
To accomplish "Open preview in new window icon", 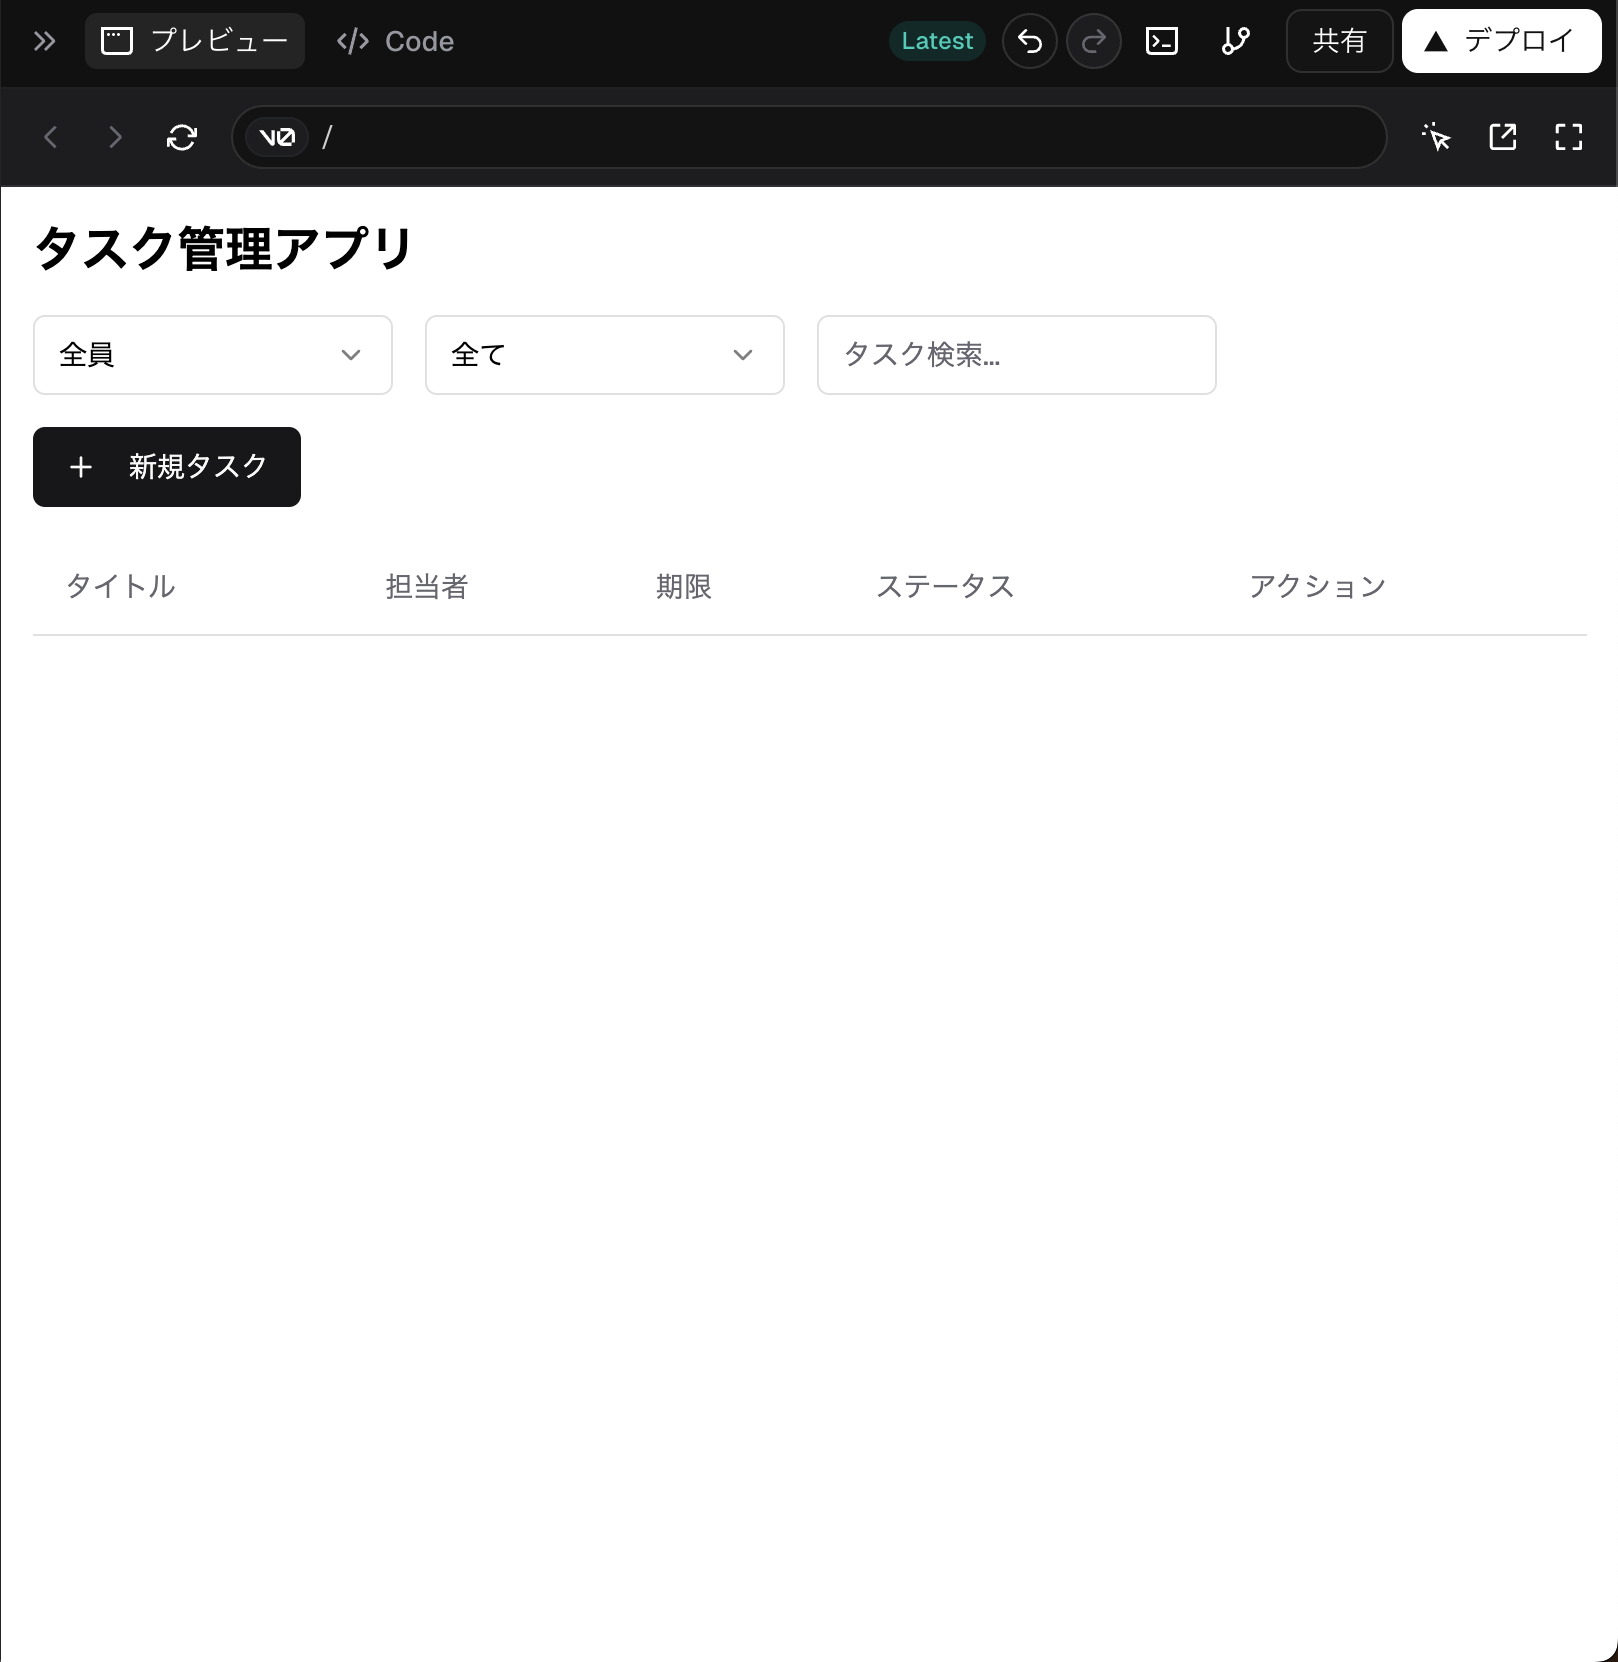I will click(1502, 137).
